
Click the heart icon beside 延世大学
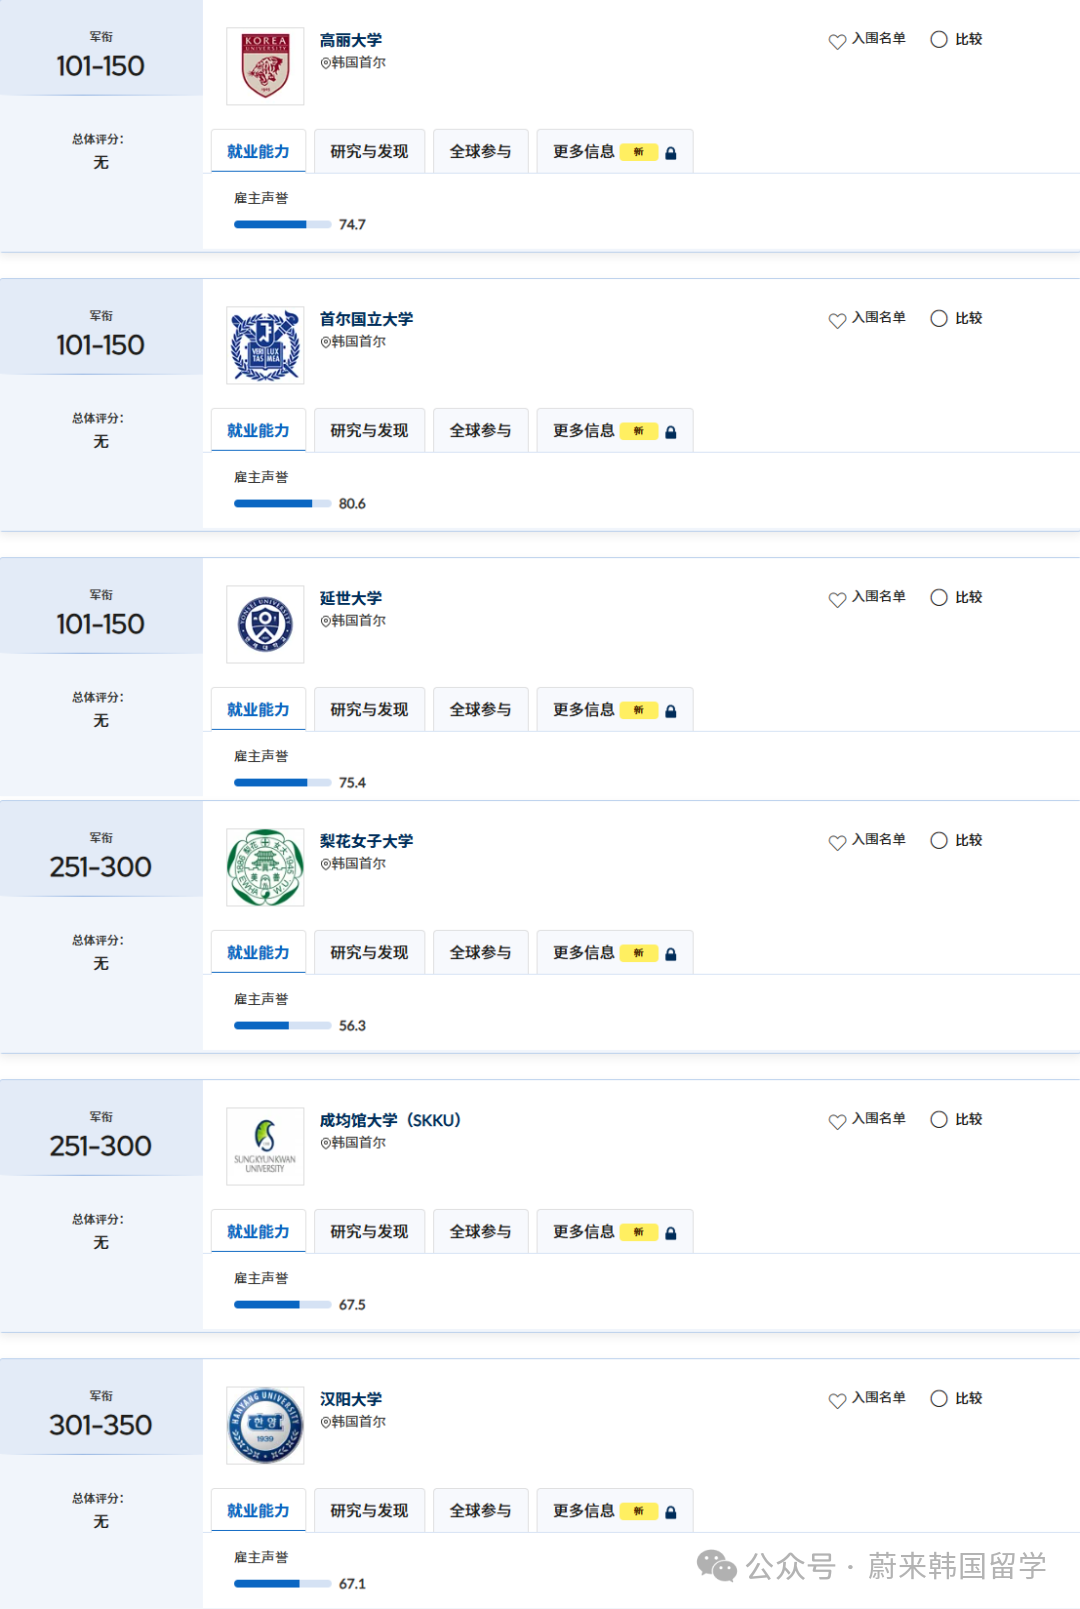click(x=837, y=599)
